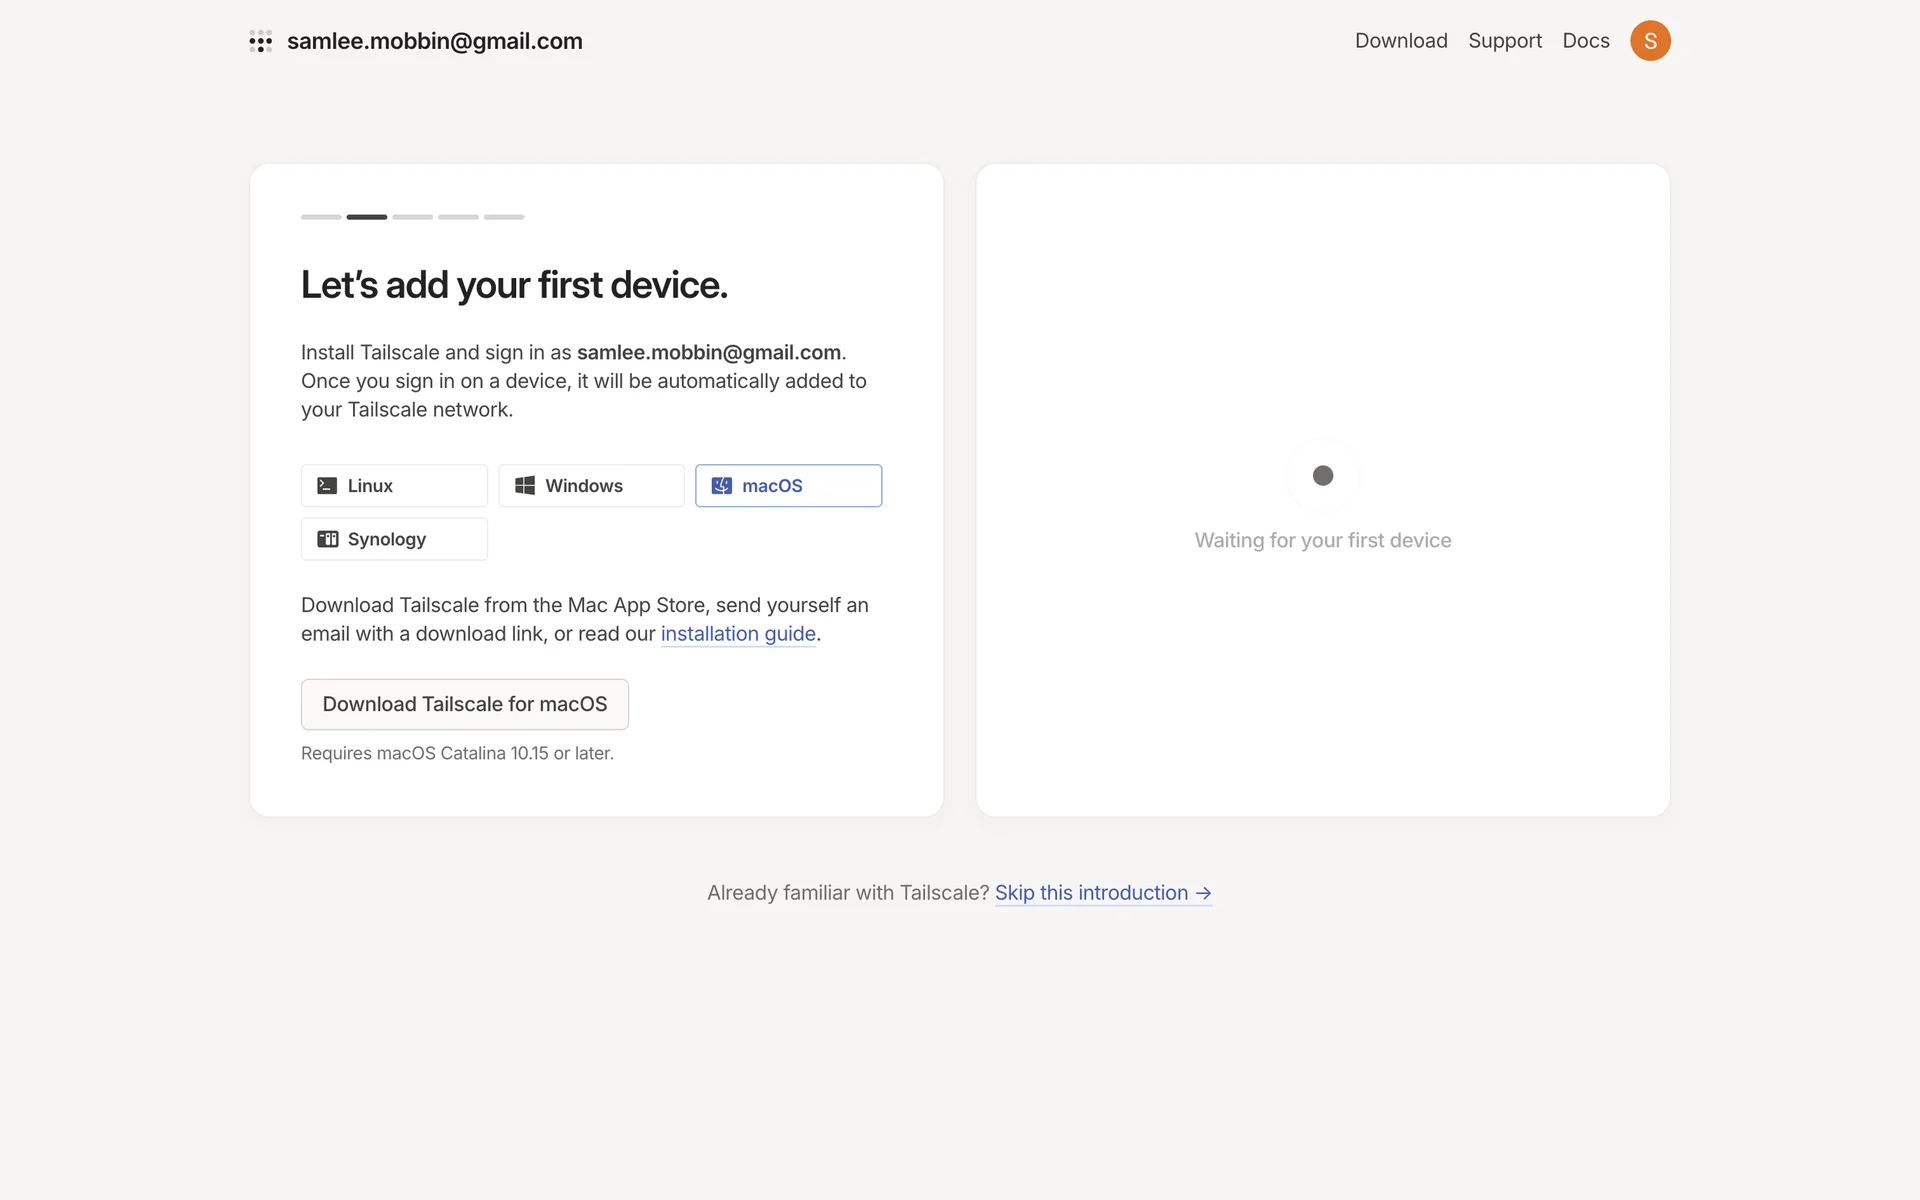This screenshot has width=1920, height=1200.
Task: Select the Linux platform option
Action: click(x=394, y=486)
